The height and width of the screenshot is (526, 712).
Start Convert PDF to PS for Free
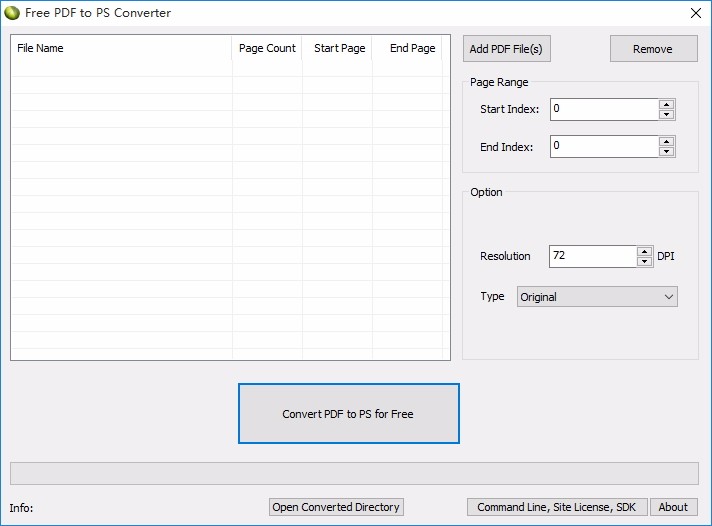click(x=349, y=413)
